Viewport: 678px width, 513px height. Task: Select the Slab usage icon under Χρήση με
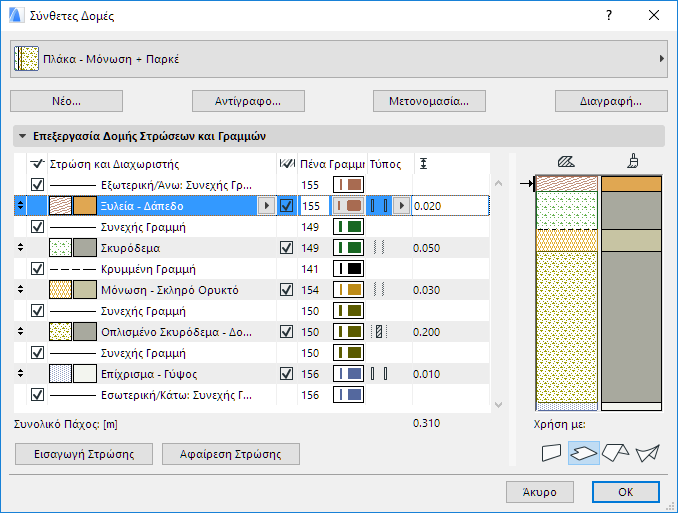583,453
